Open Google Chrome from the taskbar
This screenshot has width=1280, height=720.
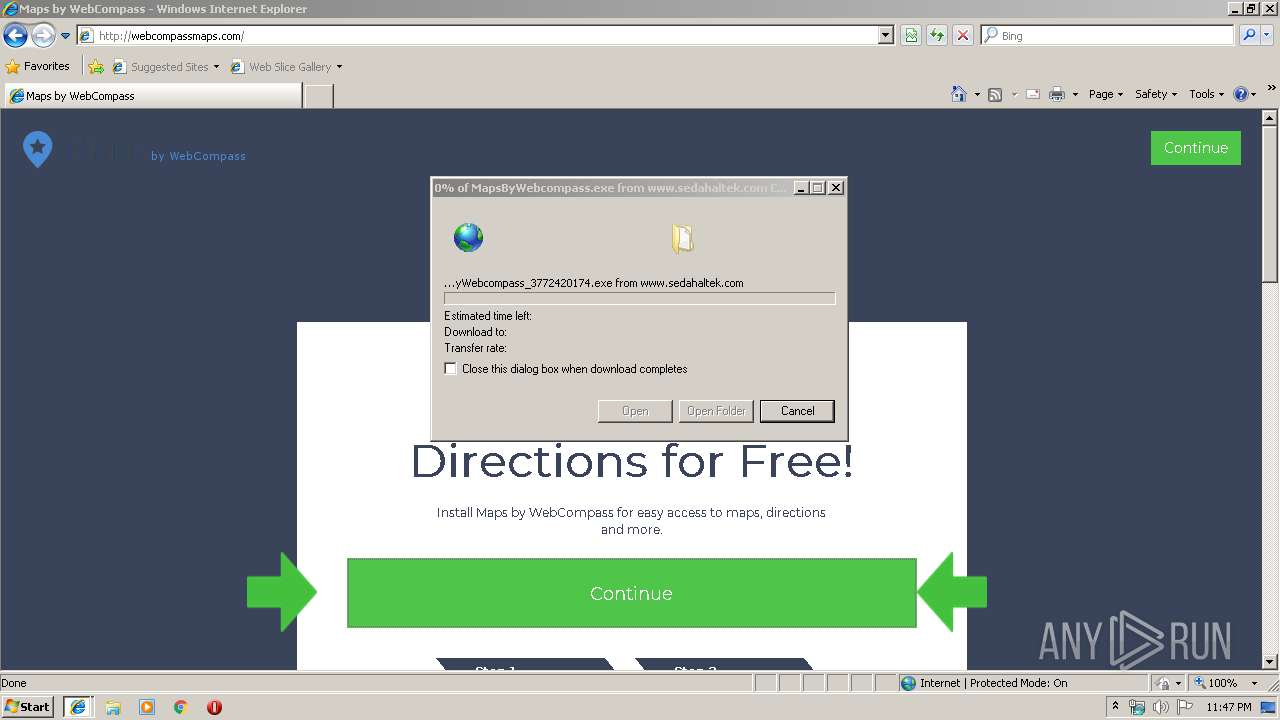pyautogui.click(x=181, y=707)
